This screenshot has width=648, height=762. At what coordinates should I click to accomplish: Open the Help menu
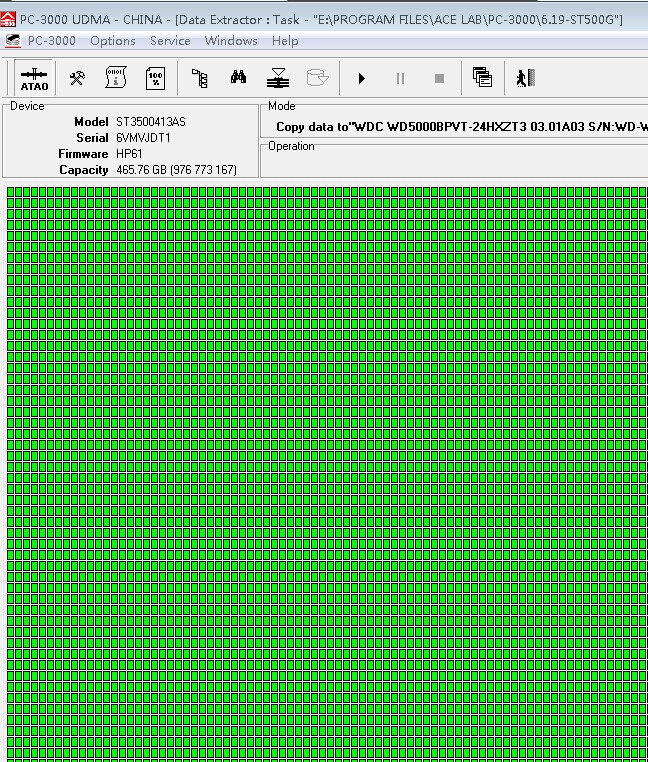click(285, 41)
